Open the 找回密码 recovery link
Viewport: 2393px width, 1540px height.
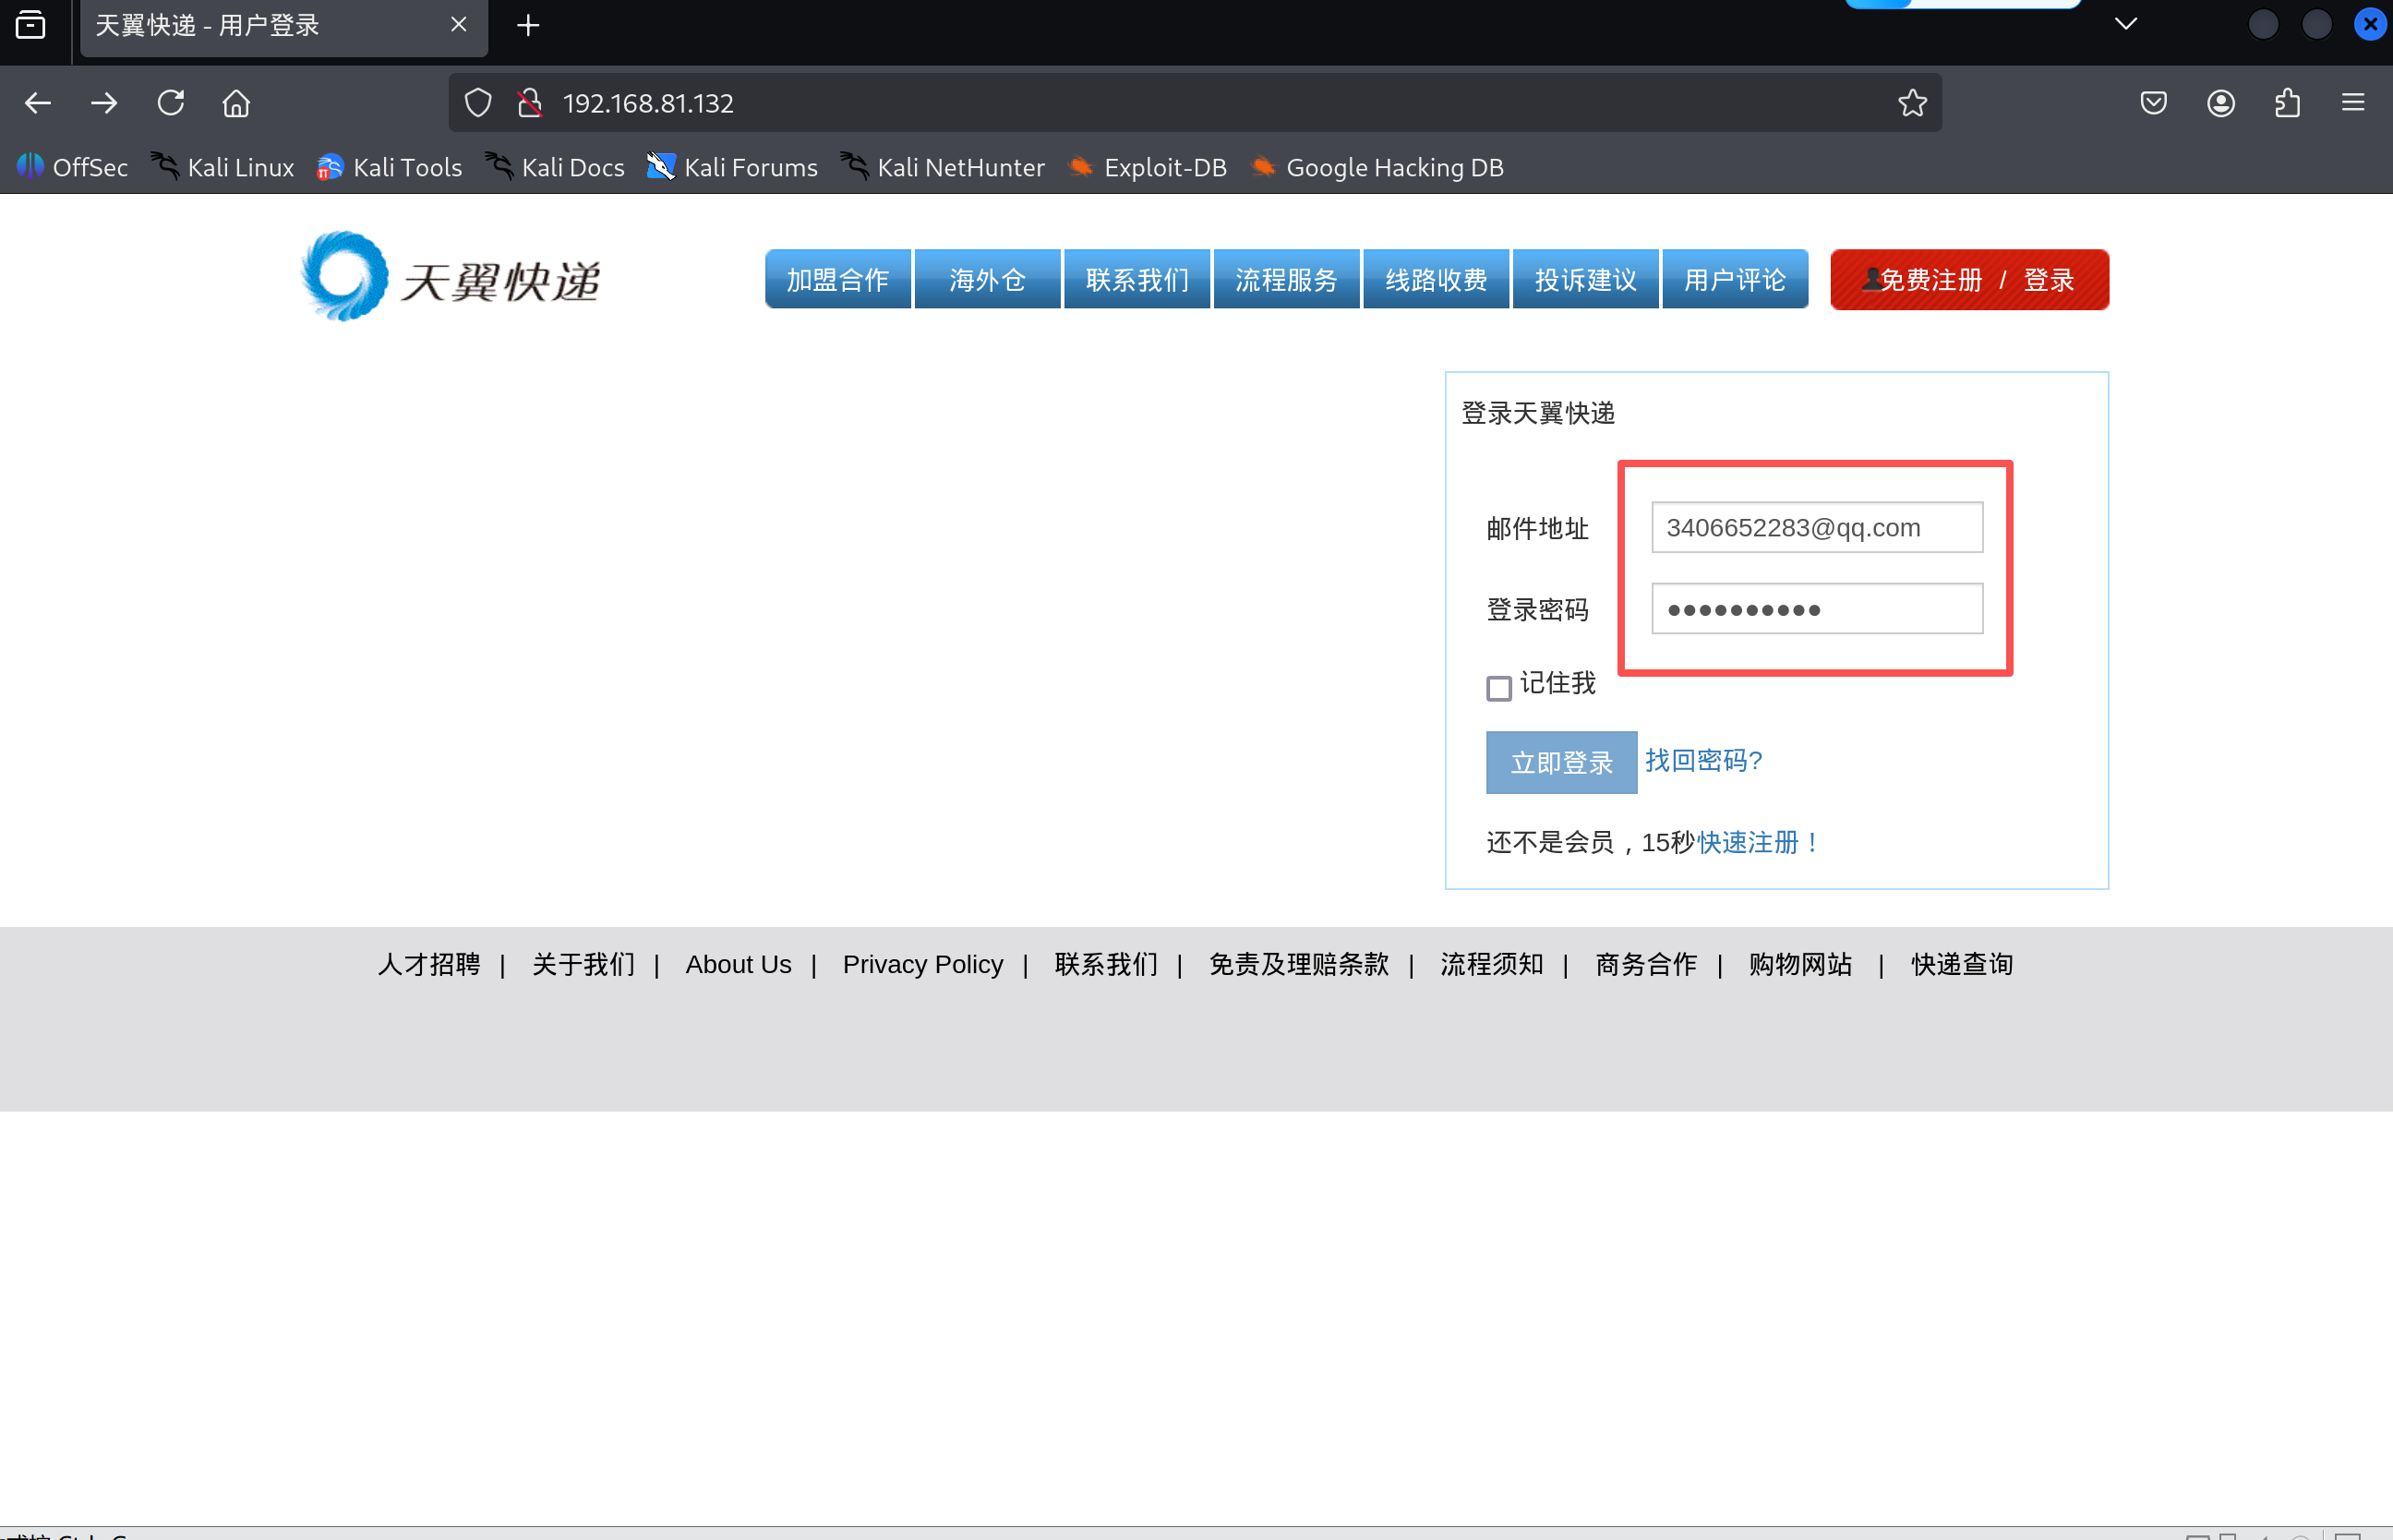point(1703,760)
